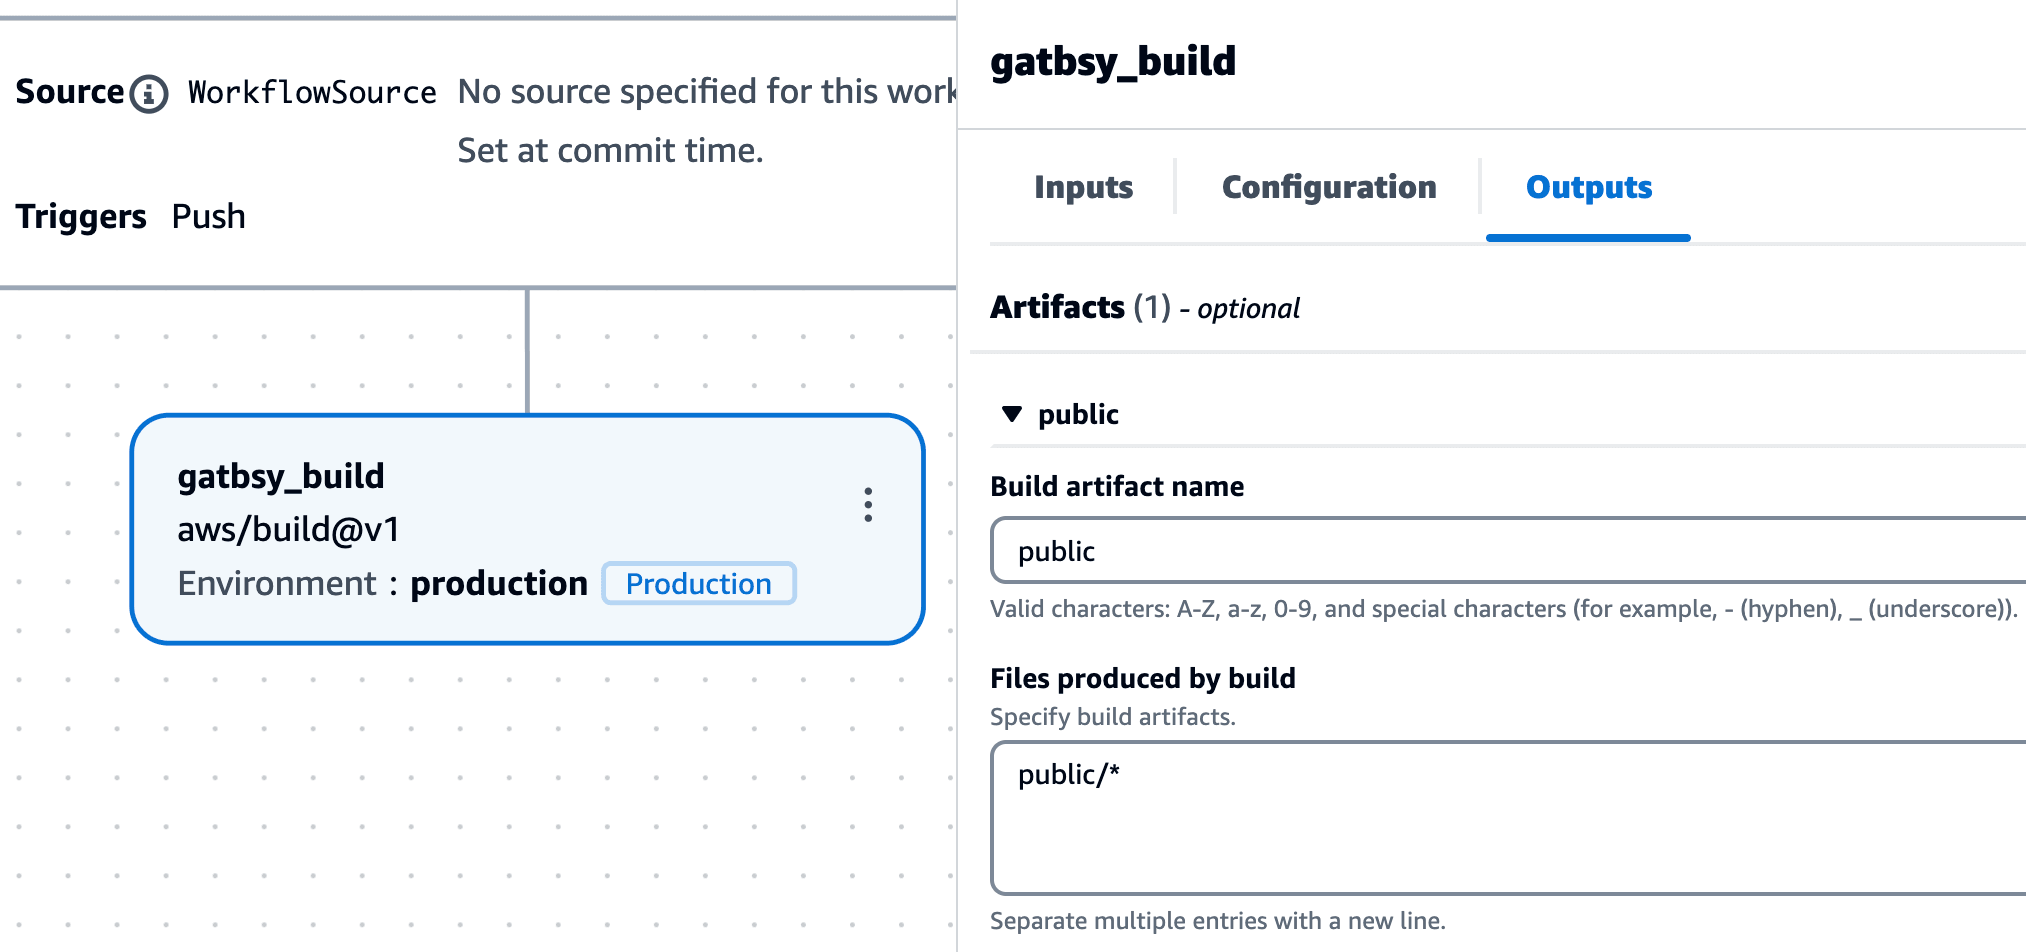Click the Triggers heading

81,217
